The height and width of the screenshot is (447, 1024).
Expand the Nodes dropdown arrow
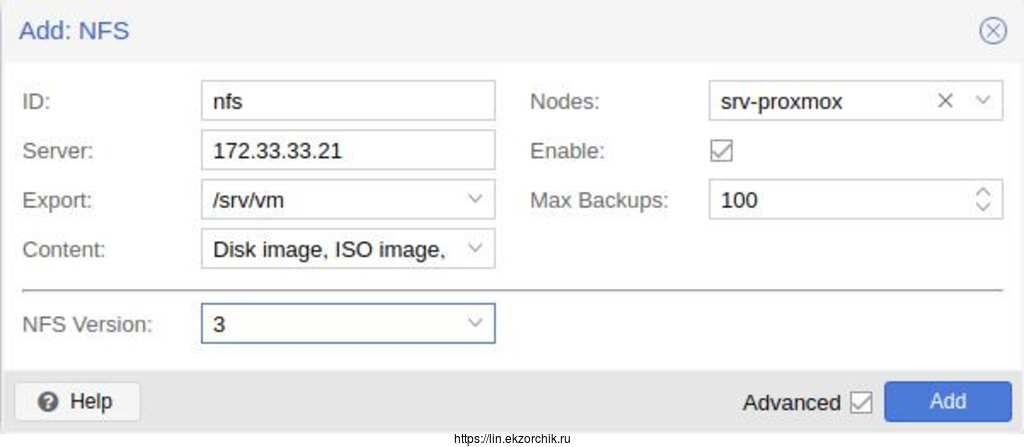[x=982, y=101]
